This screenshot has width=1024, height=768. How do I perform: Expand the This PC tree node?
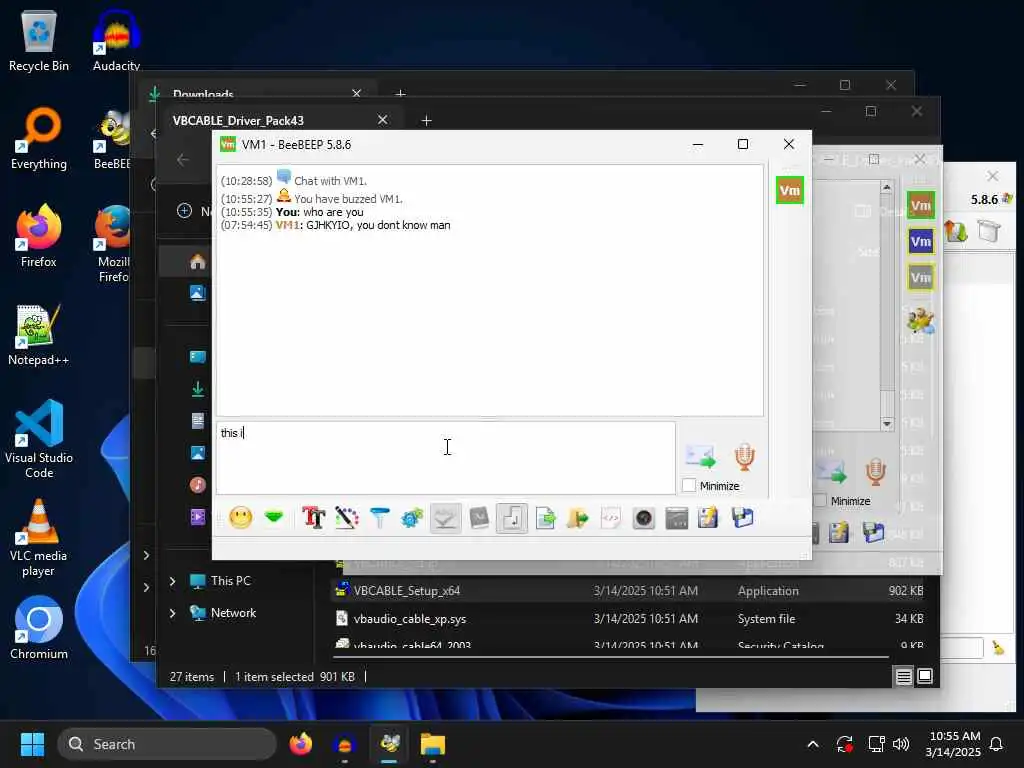172,581
